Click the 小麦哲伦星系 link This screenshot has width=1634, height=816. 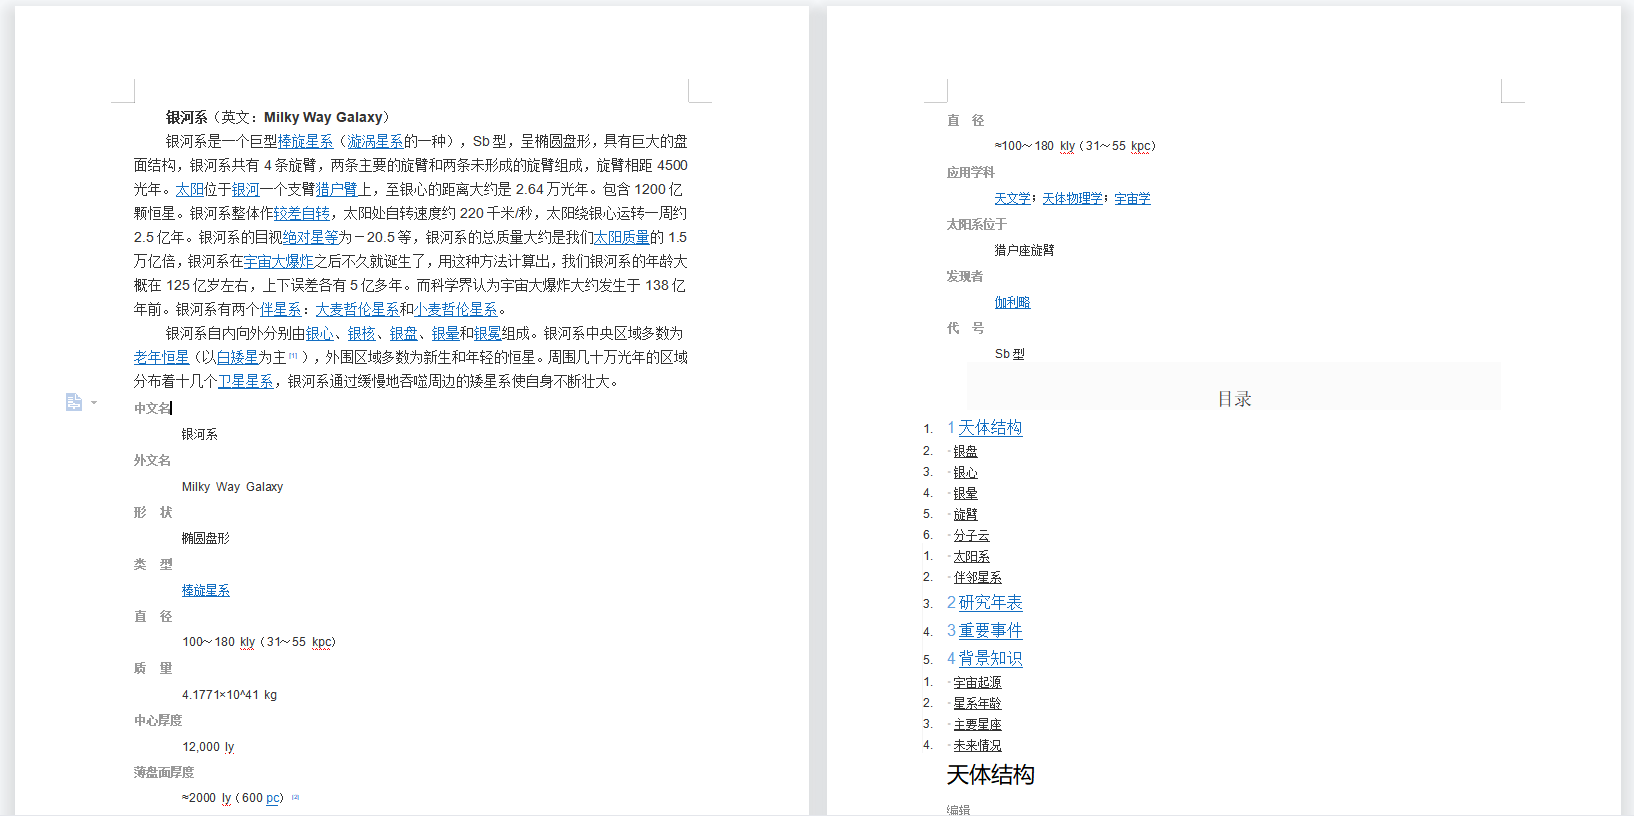455,310
